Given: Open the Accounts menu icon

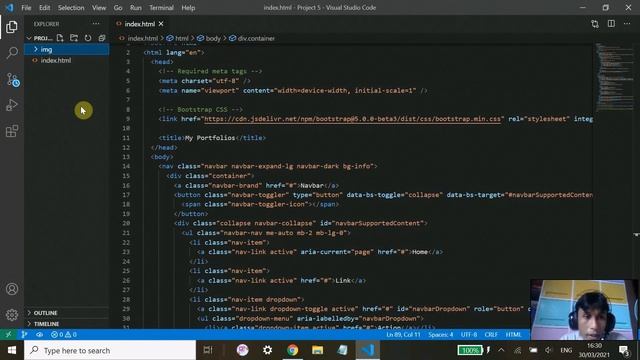Looking at the screenshot, I should pyautogui.click(x=12, y=289).
